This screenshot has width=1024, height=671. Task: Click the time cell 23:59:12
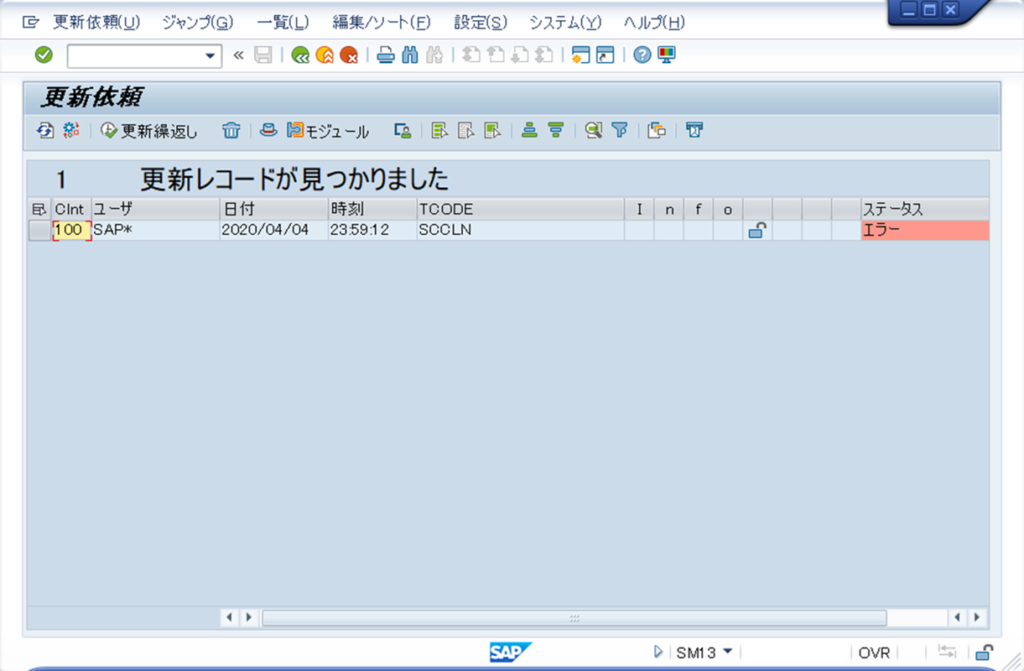(372, 230)
